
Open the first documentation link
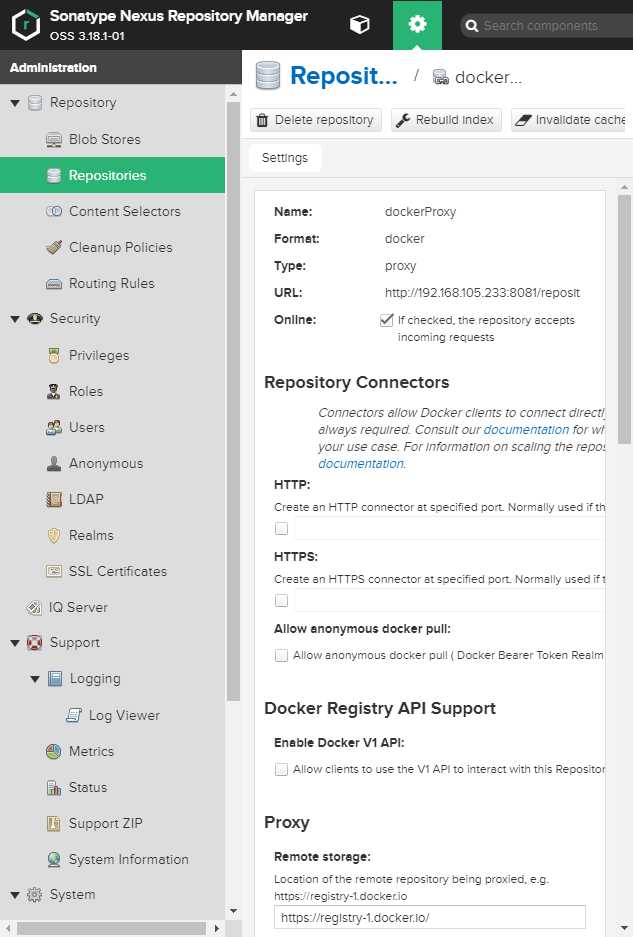point(526,430)
